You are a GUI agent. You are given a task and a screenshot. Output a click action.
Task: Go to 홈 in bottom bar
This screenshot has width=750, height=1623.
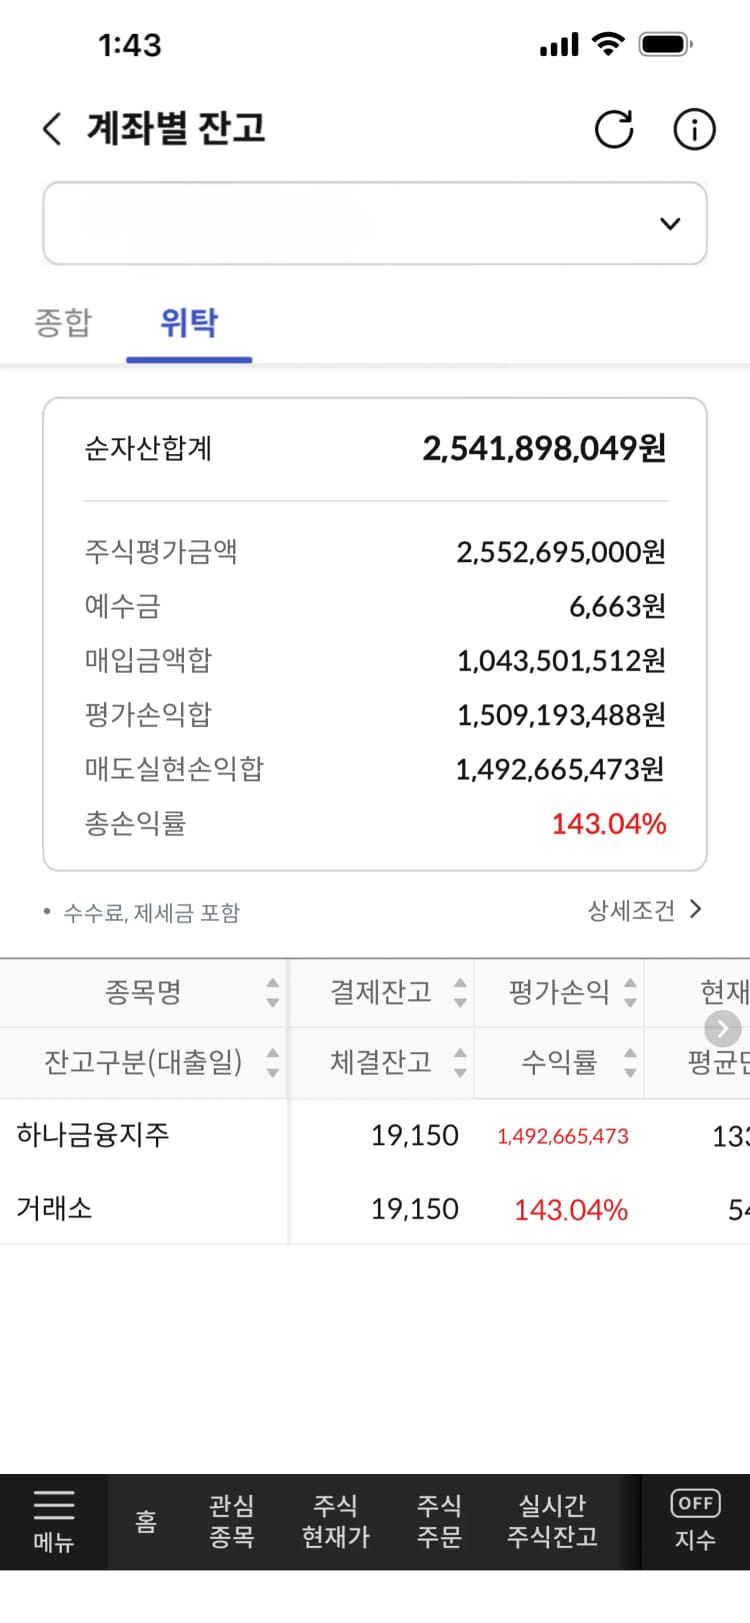click(146, 1521)
